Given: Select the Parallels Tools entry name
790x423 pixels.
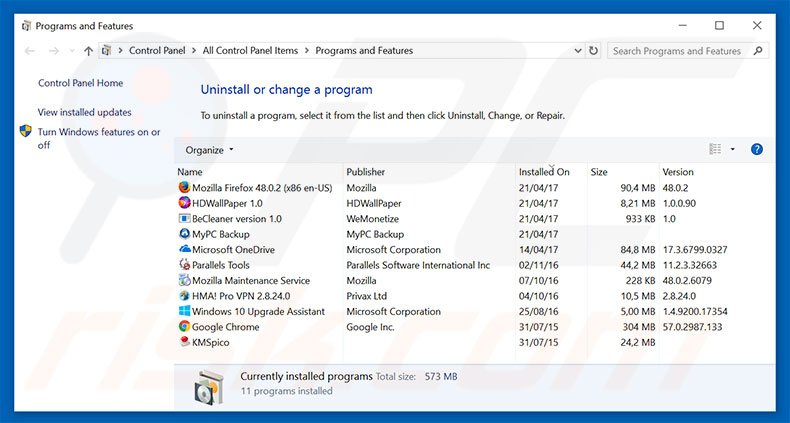Looking at the screenshot, I should pyautogui.click(x=221, y=265).
